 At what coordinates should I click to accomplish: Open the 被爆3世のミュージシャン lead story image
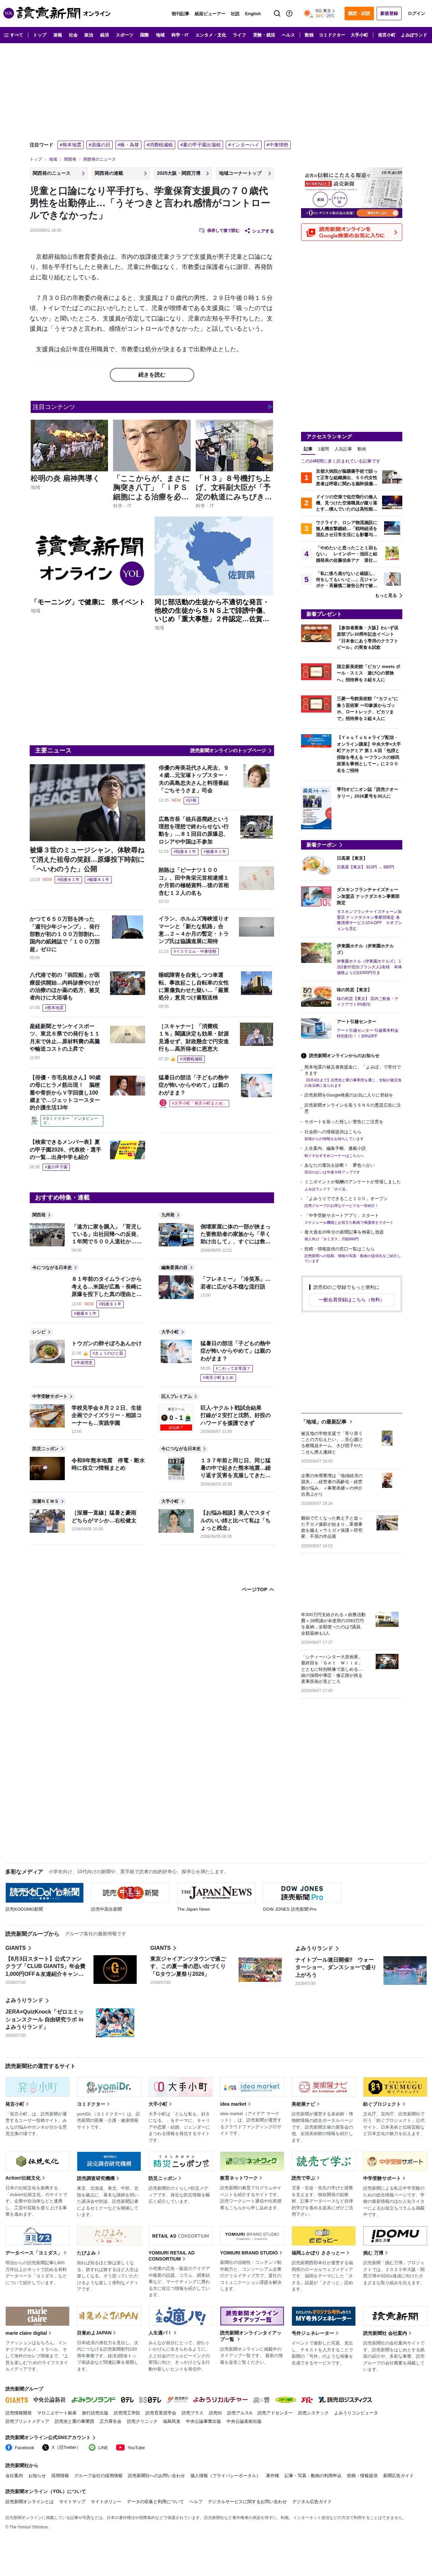tap(87, 803)
